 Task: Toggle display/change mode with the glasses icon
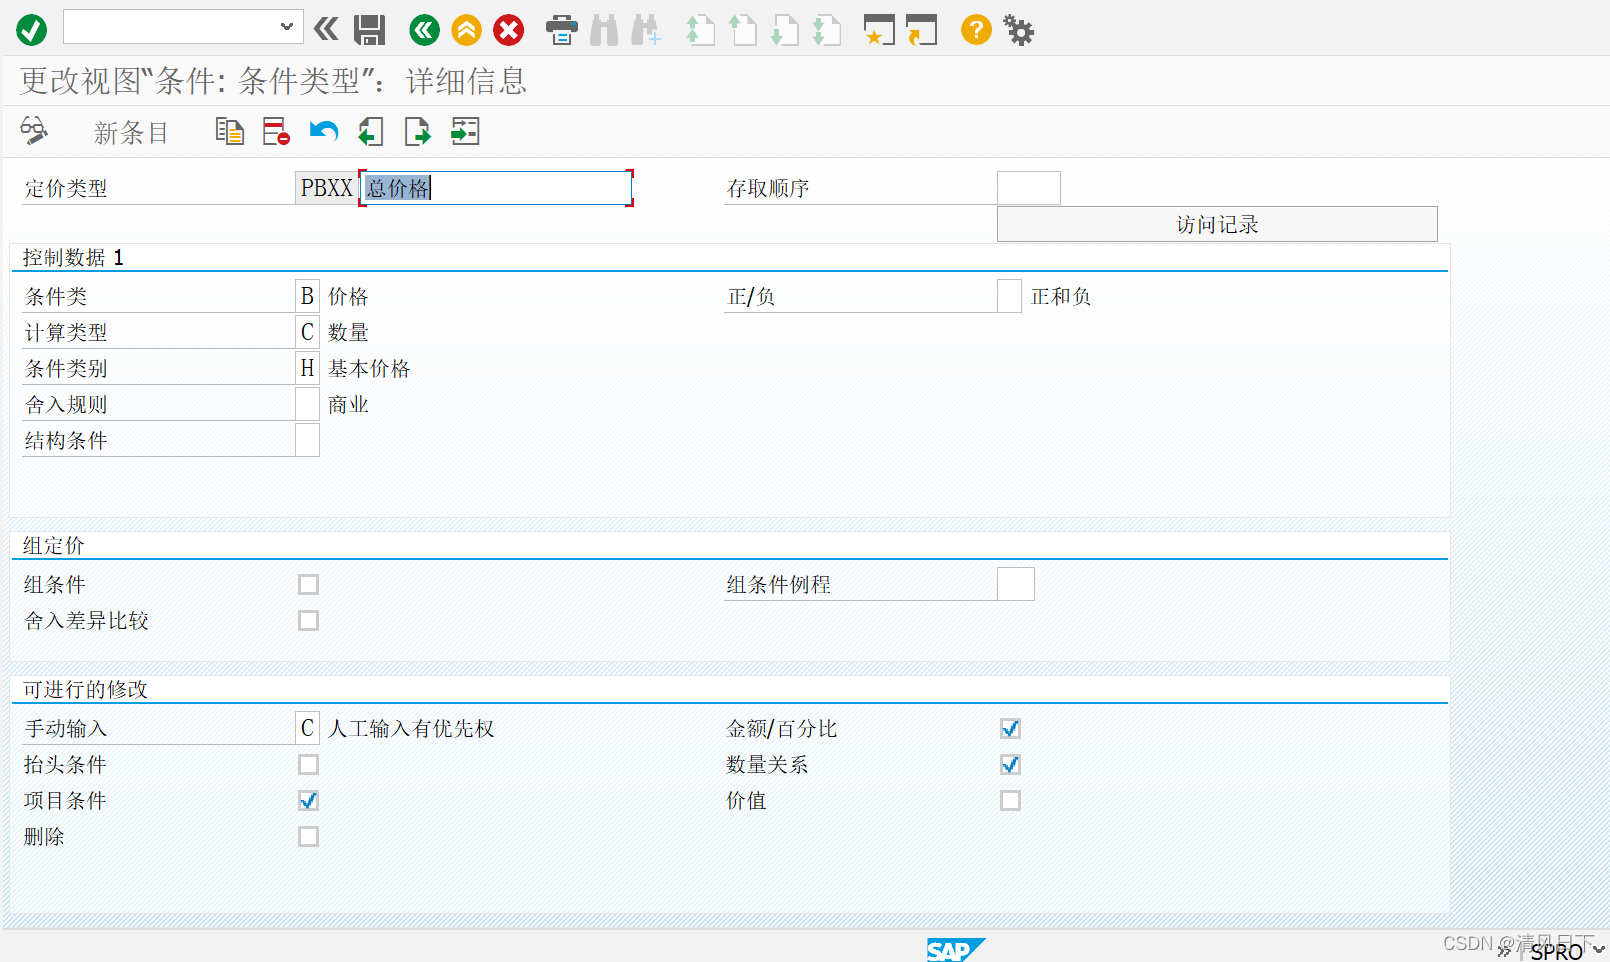[x=33, y=131]
